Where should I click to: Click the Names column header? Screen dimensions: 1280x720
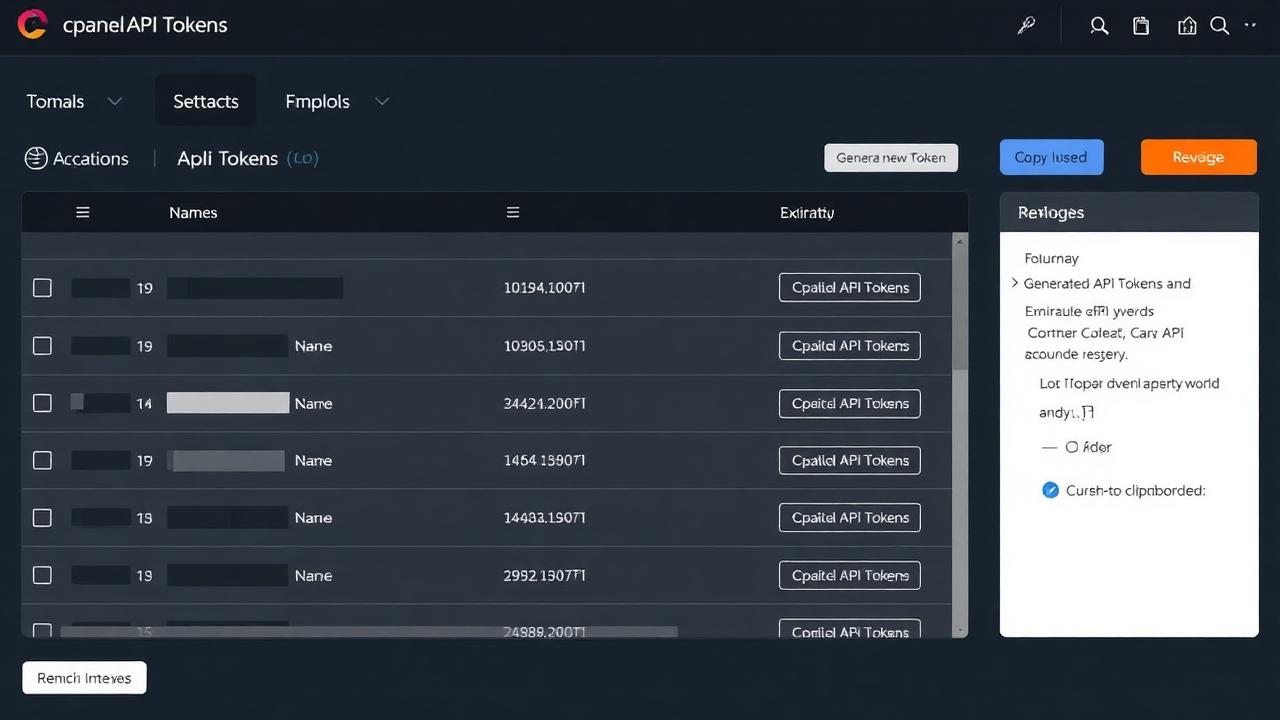point(193,212)
